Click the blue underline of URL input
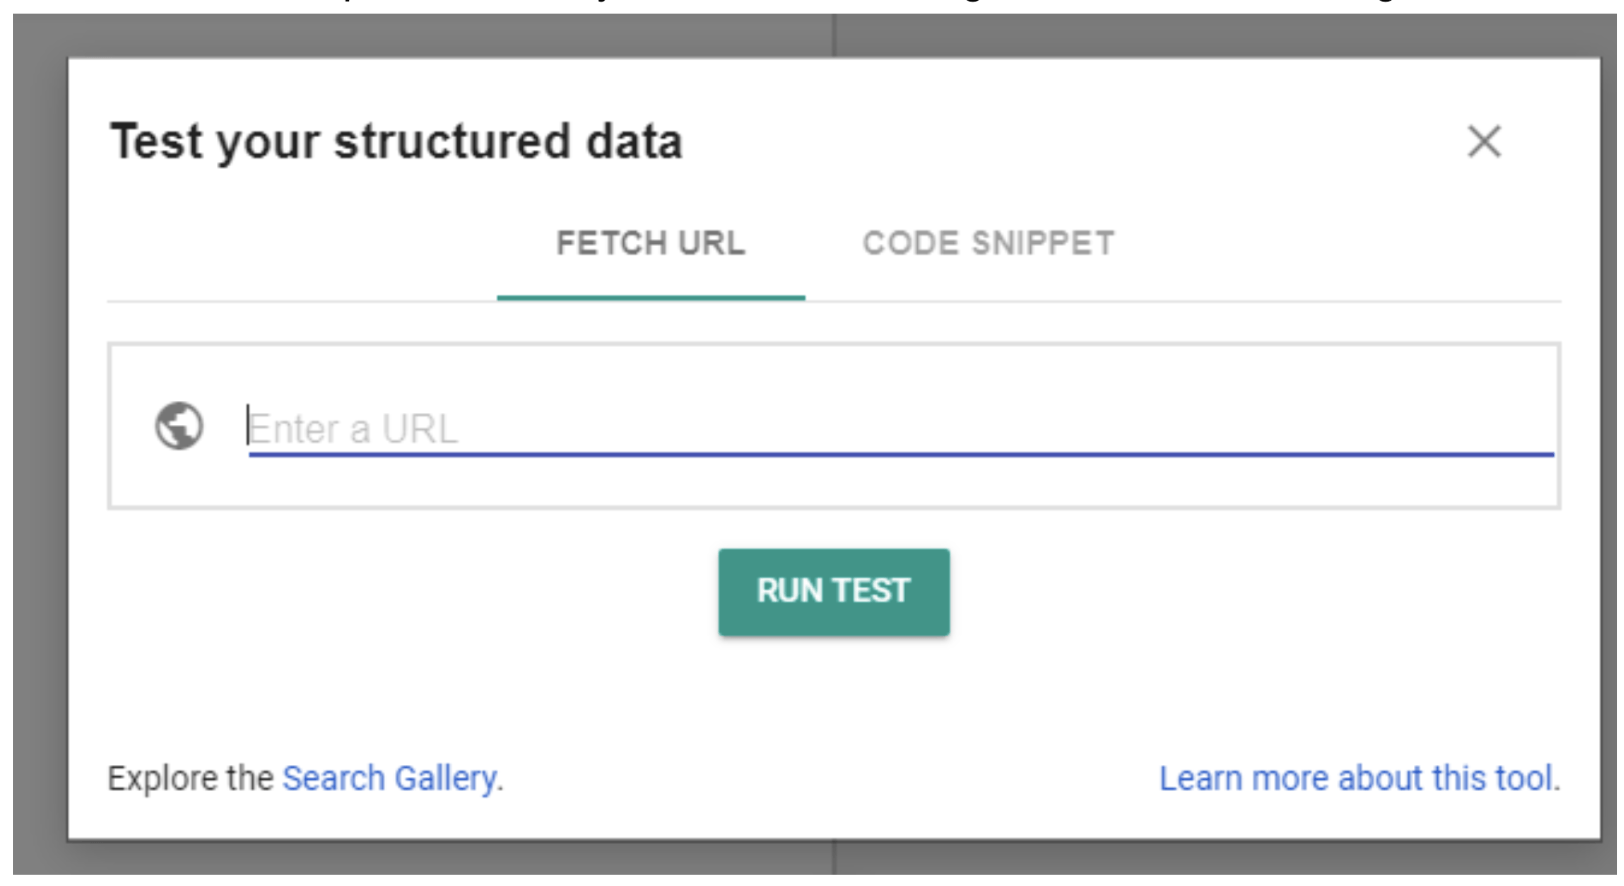This screenshot has width=1624, height=886. [901, 454]
